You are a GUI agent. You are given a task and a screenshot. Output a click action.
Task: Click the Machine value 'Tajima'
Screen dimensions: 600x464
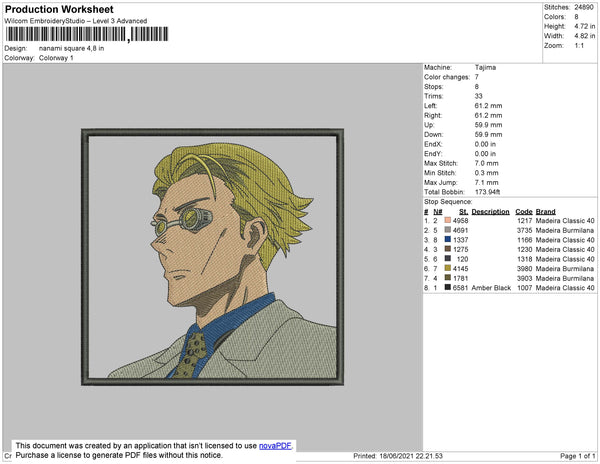coord(485,67)
